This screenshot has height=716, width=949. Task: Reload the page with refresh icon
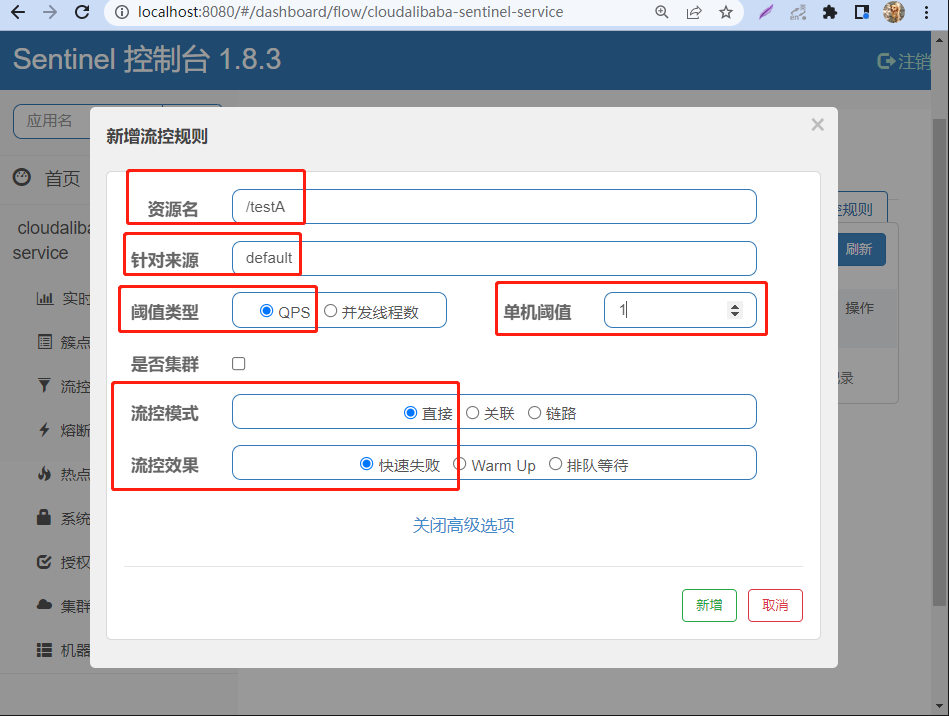pyautogui.click(x=82, y=12)
